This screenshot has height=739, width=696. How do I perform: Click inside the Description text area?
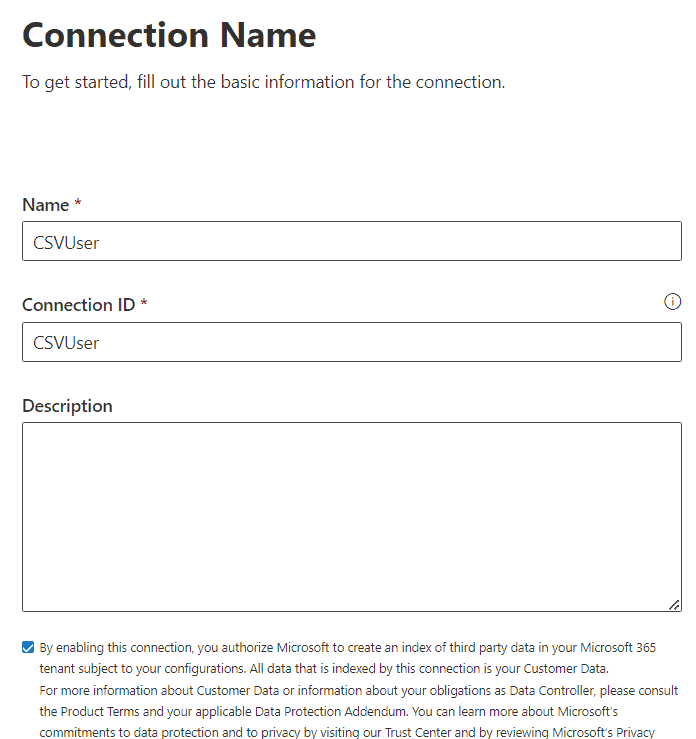click(x=352, y=517)
